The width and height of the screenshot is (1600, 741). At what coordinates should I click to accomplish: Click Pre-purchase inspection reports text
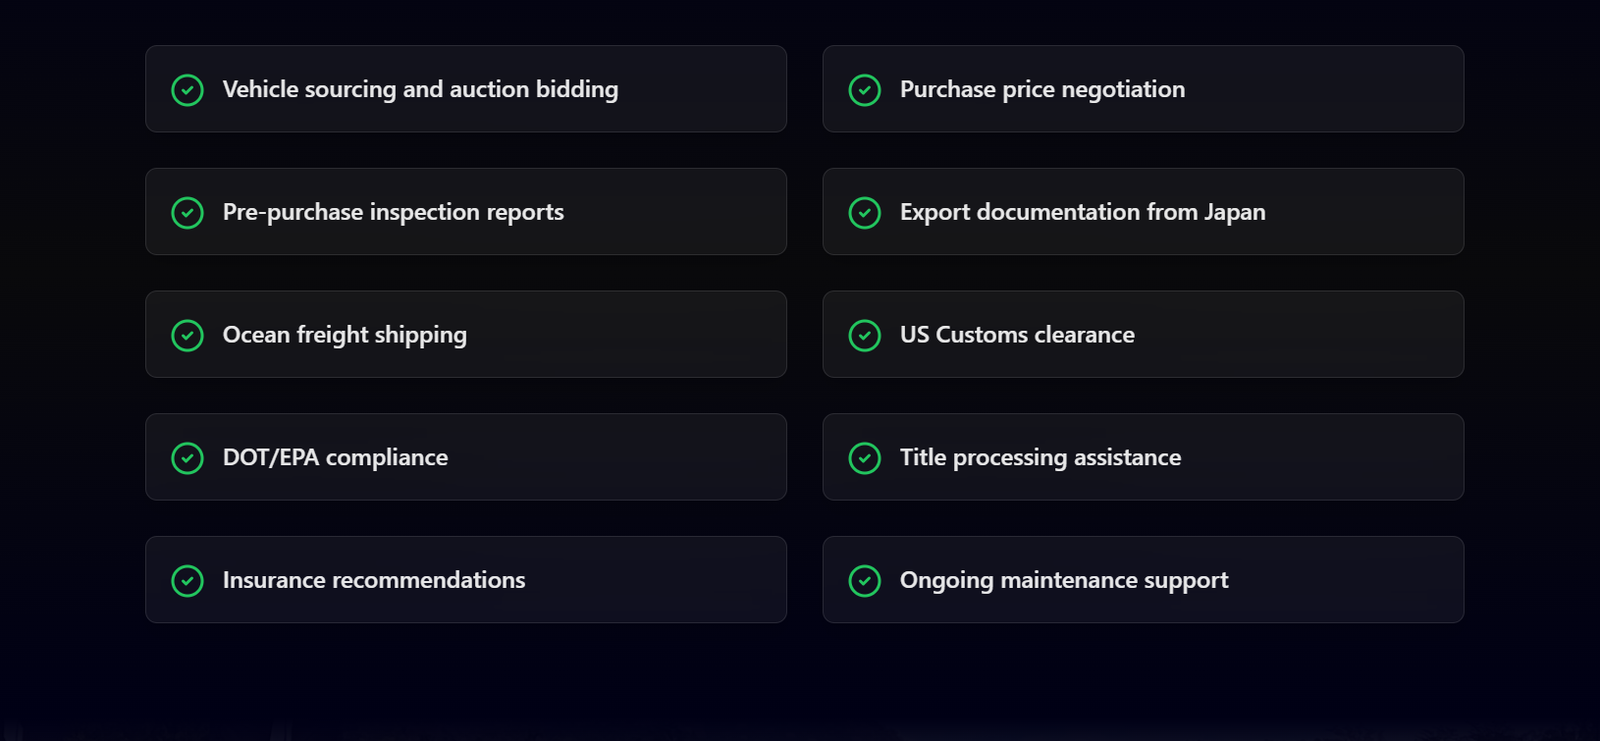click(393, 212)
